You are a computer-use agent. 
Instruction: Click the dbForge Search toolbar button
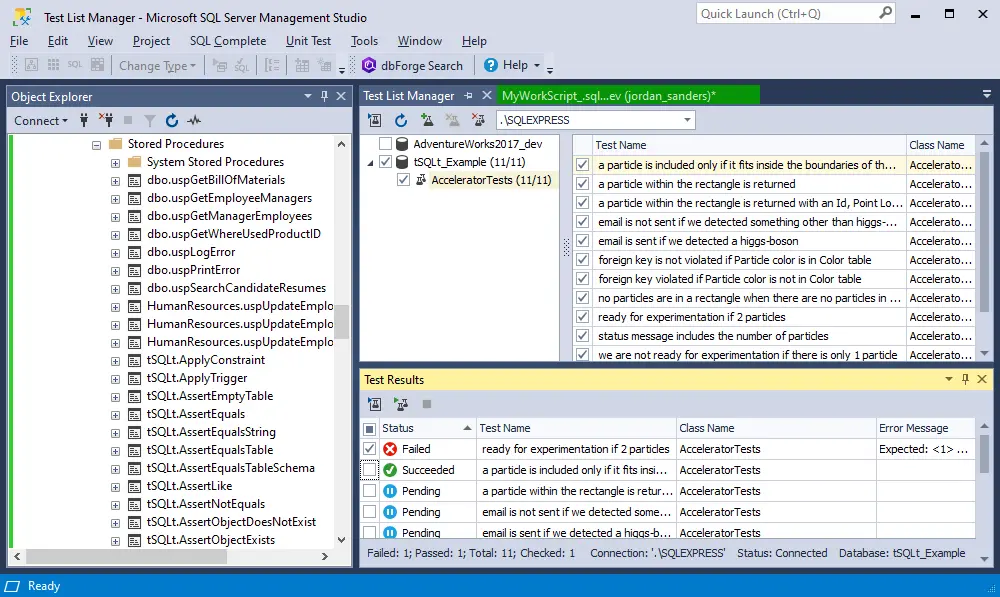coord(412,65)
